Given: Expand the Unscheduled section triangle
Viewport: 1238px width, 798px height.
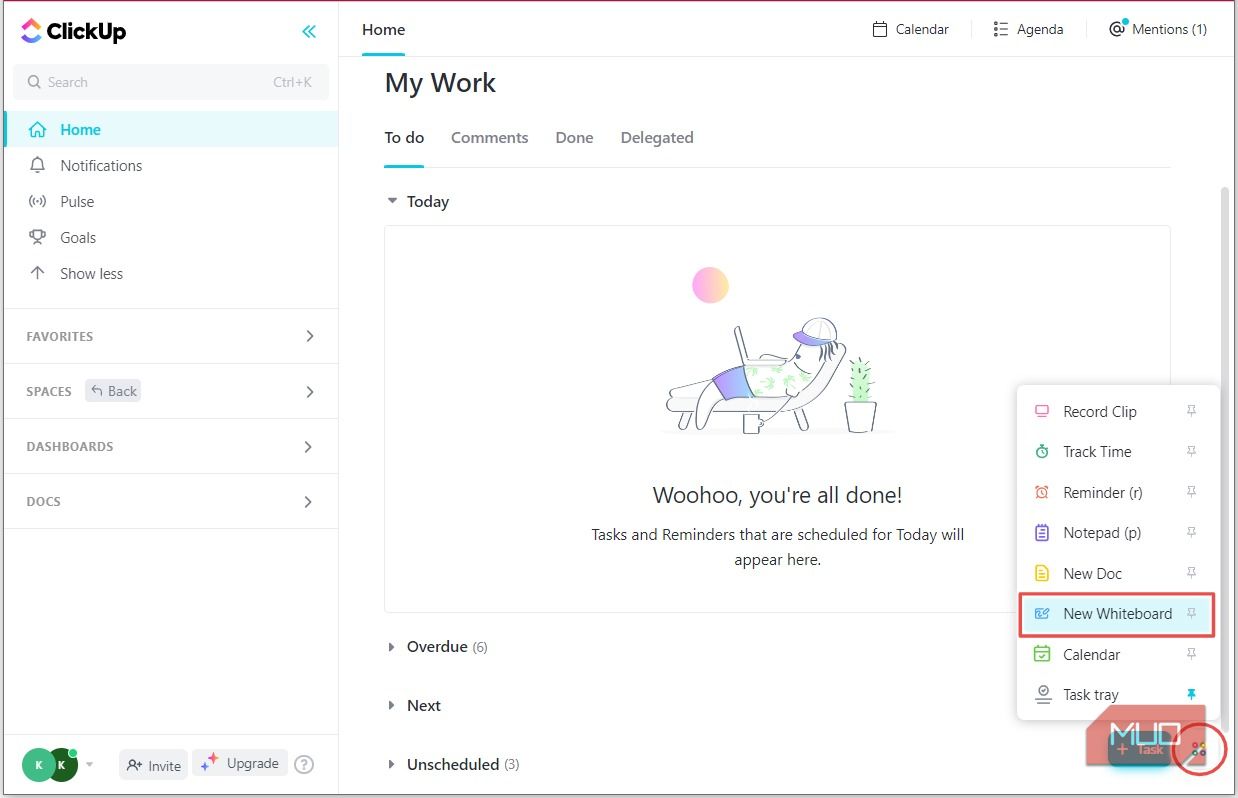Looking at the screenshot, I should (x=392, y=764).
